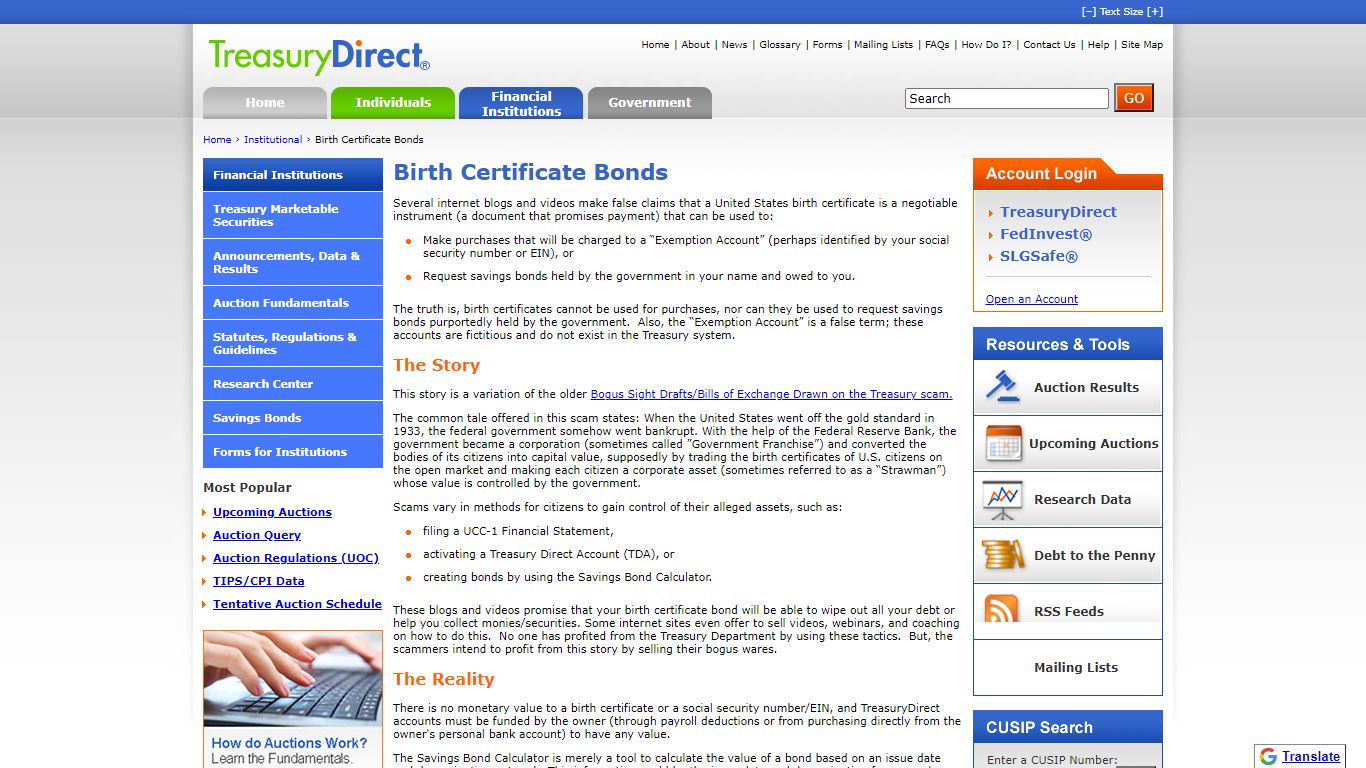This screenshot has height=768, width=1366.
Task: Click the Debt to the Penny coins icon
Action: coord(1003,555)
